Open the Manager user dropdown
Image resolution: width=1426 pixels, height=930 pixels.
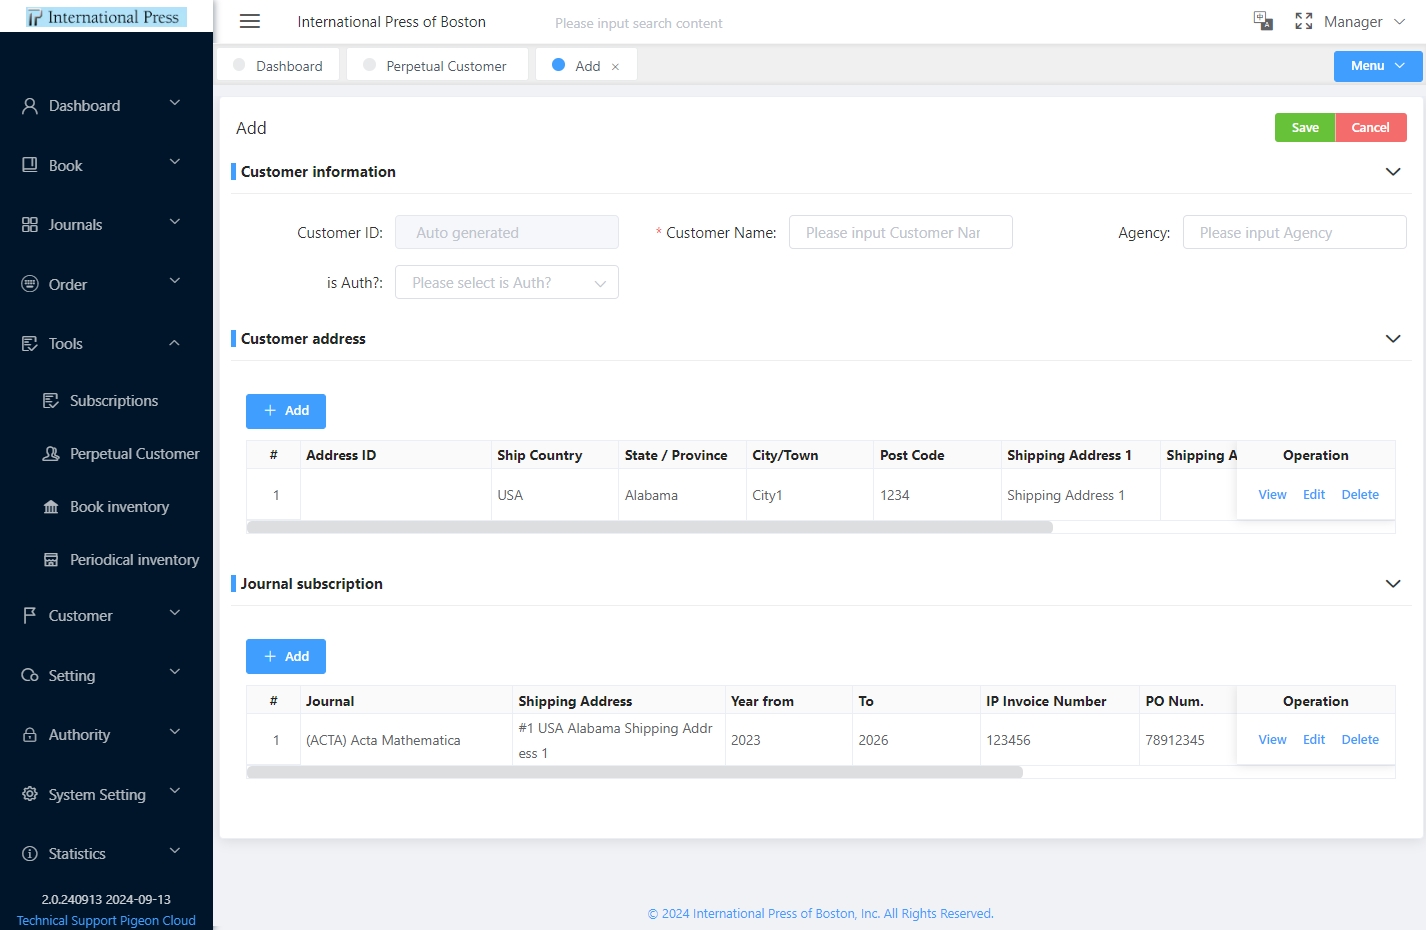coord(1364,22)
